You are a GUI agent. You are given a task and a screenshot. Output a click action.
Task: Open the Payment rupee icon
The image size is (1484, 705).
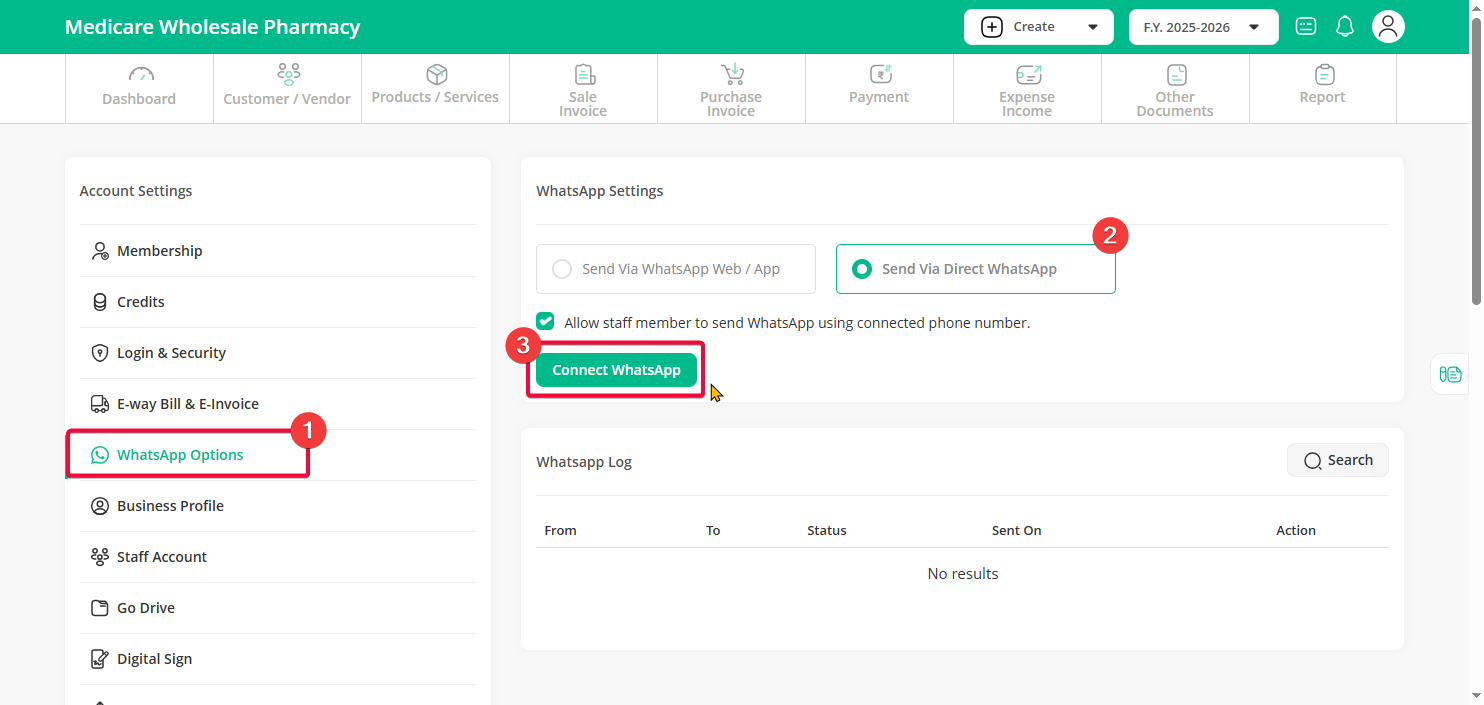click(x=880, y=75)
